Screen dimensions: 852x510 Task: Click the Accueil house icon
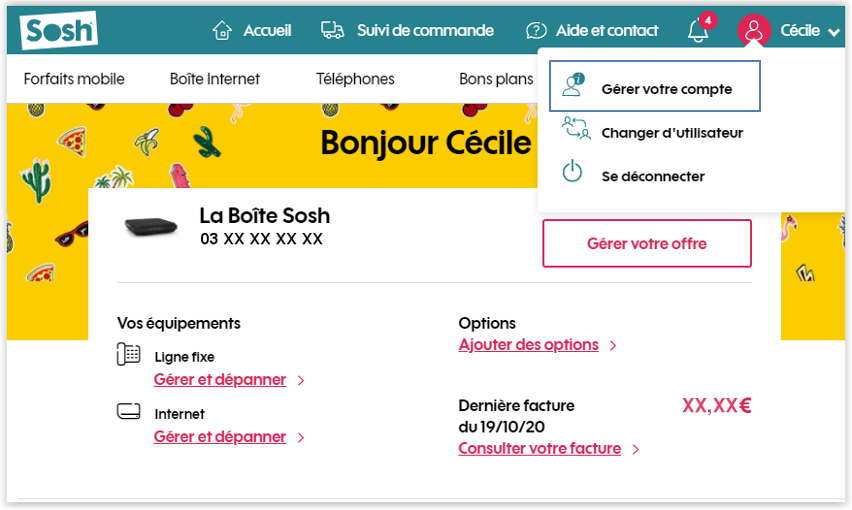click(222, 31)
